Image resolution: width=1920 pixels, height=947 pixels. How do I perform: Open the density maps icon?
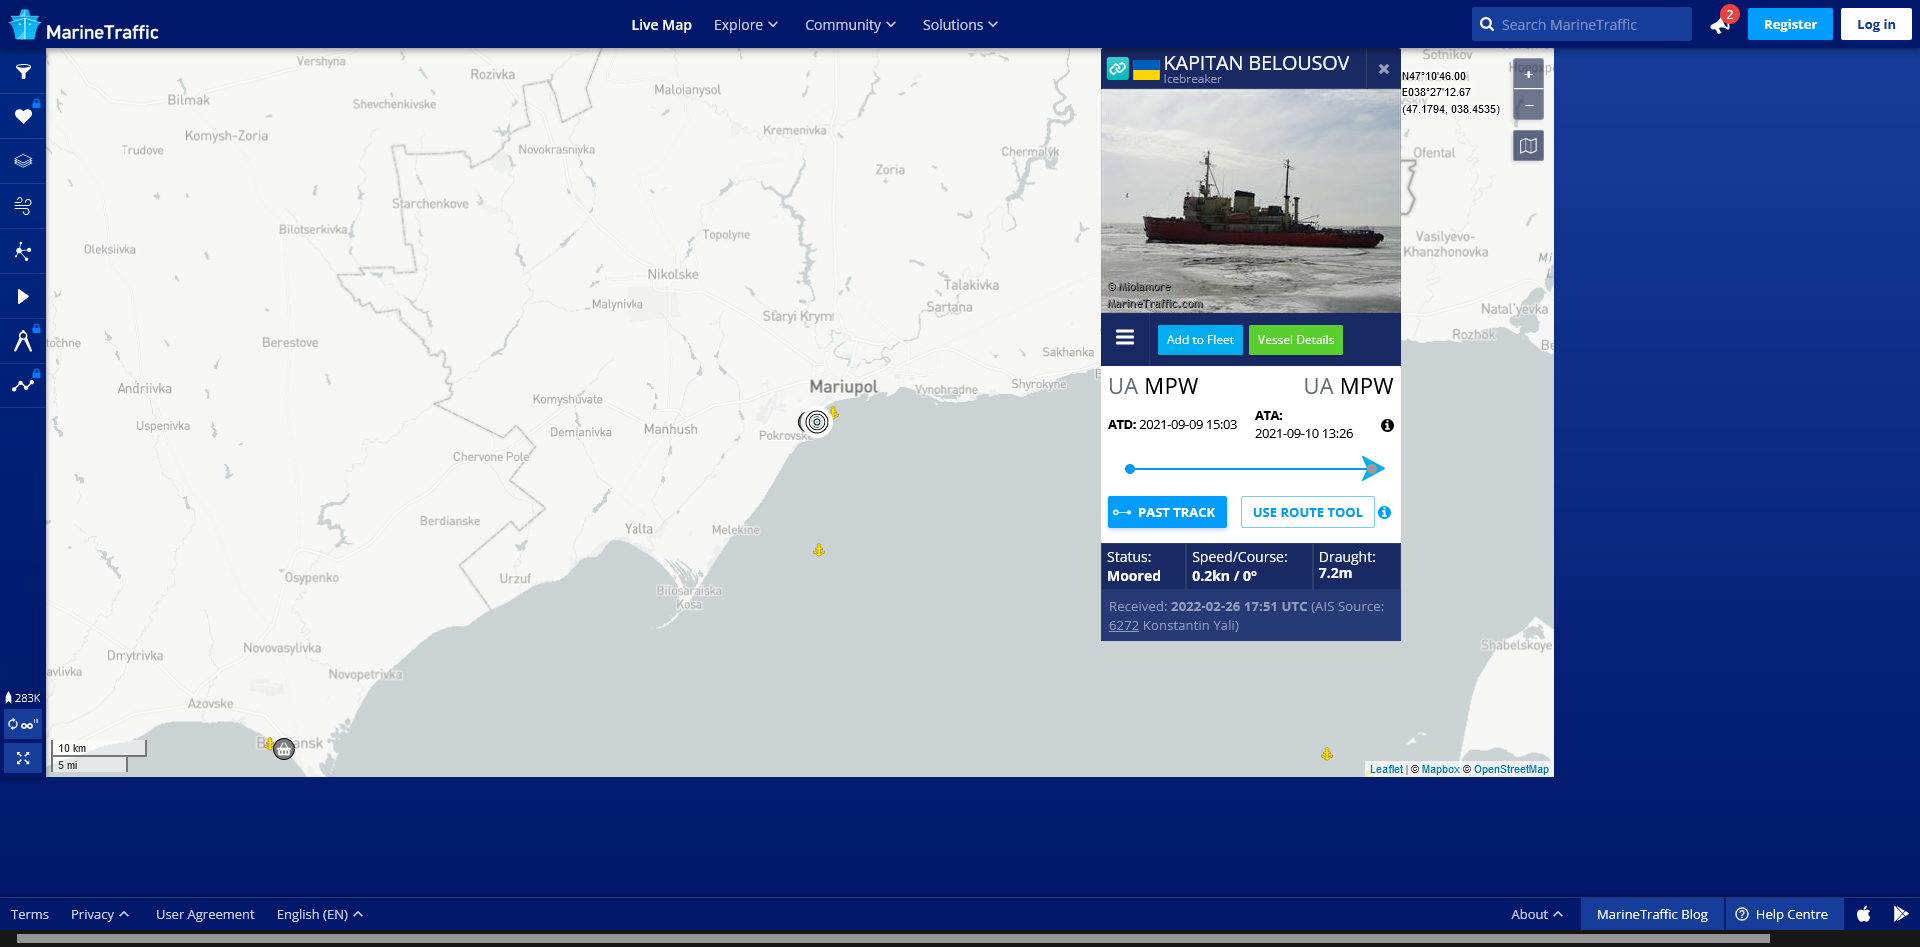[23, 251]
